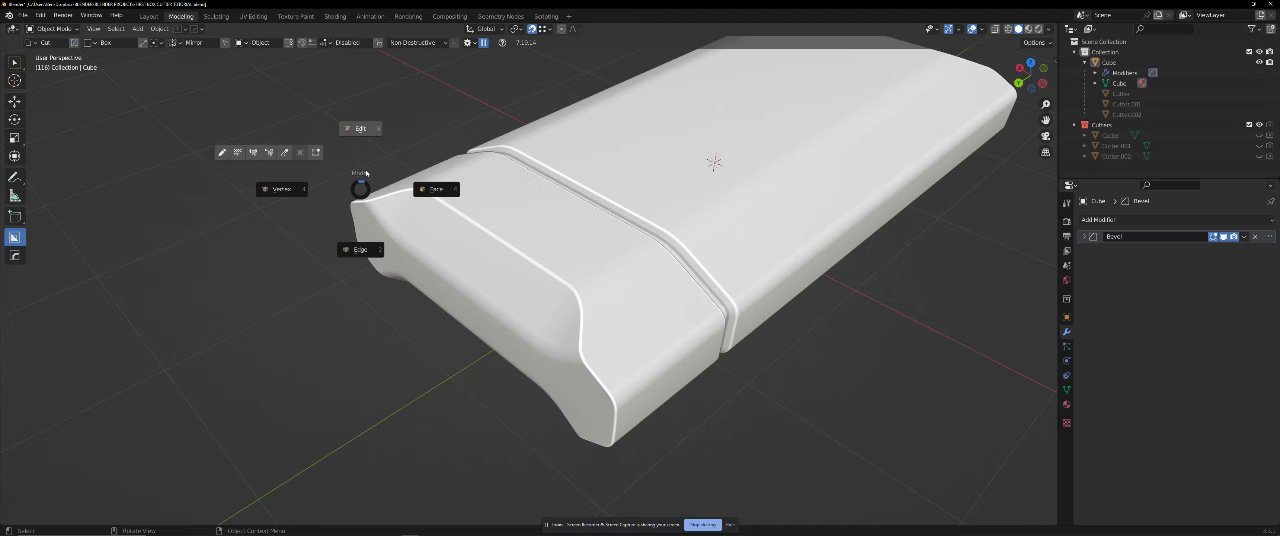Click the pan hand viewport icon
Image resolution: width=1280 pixels, height=536 pixels.
[1046, 120]
